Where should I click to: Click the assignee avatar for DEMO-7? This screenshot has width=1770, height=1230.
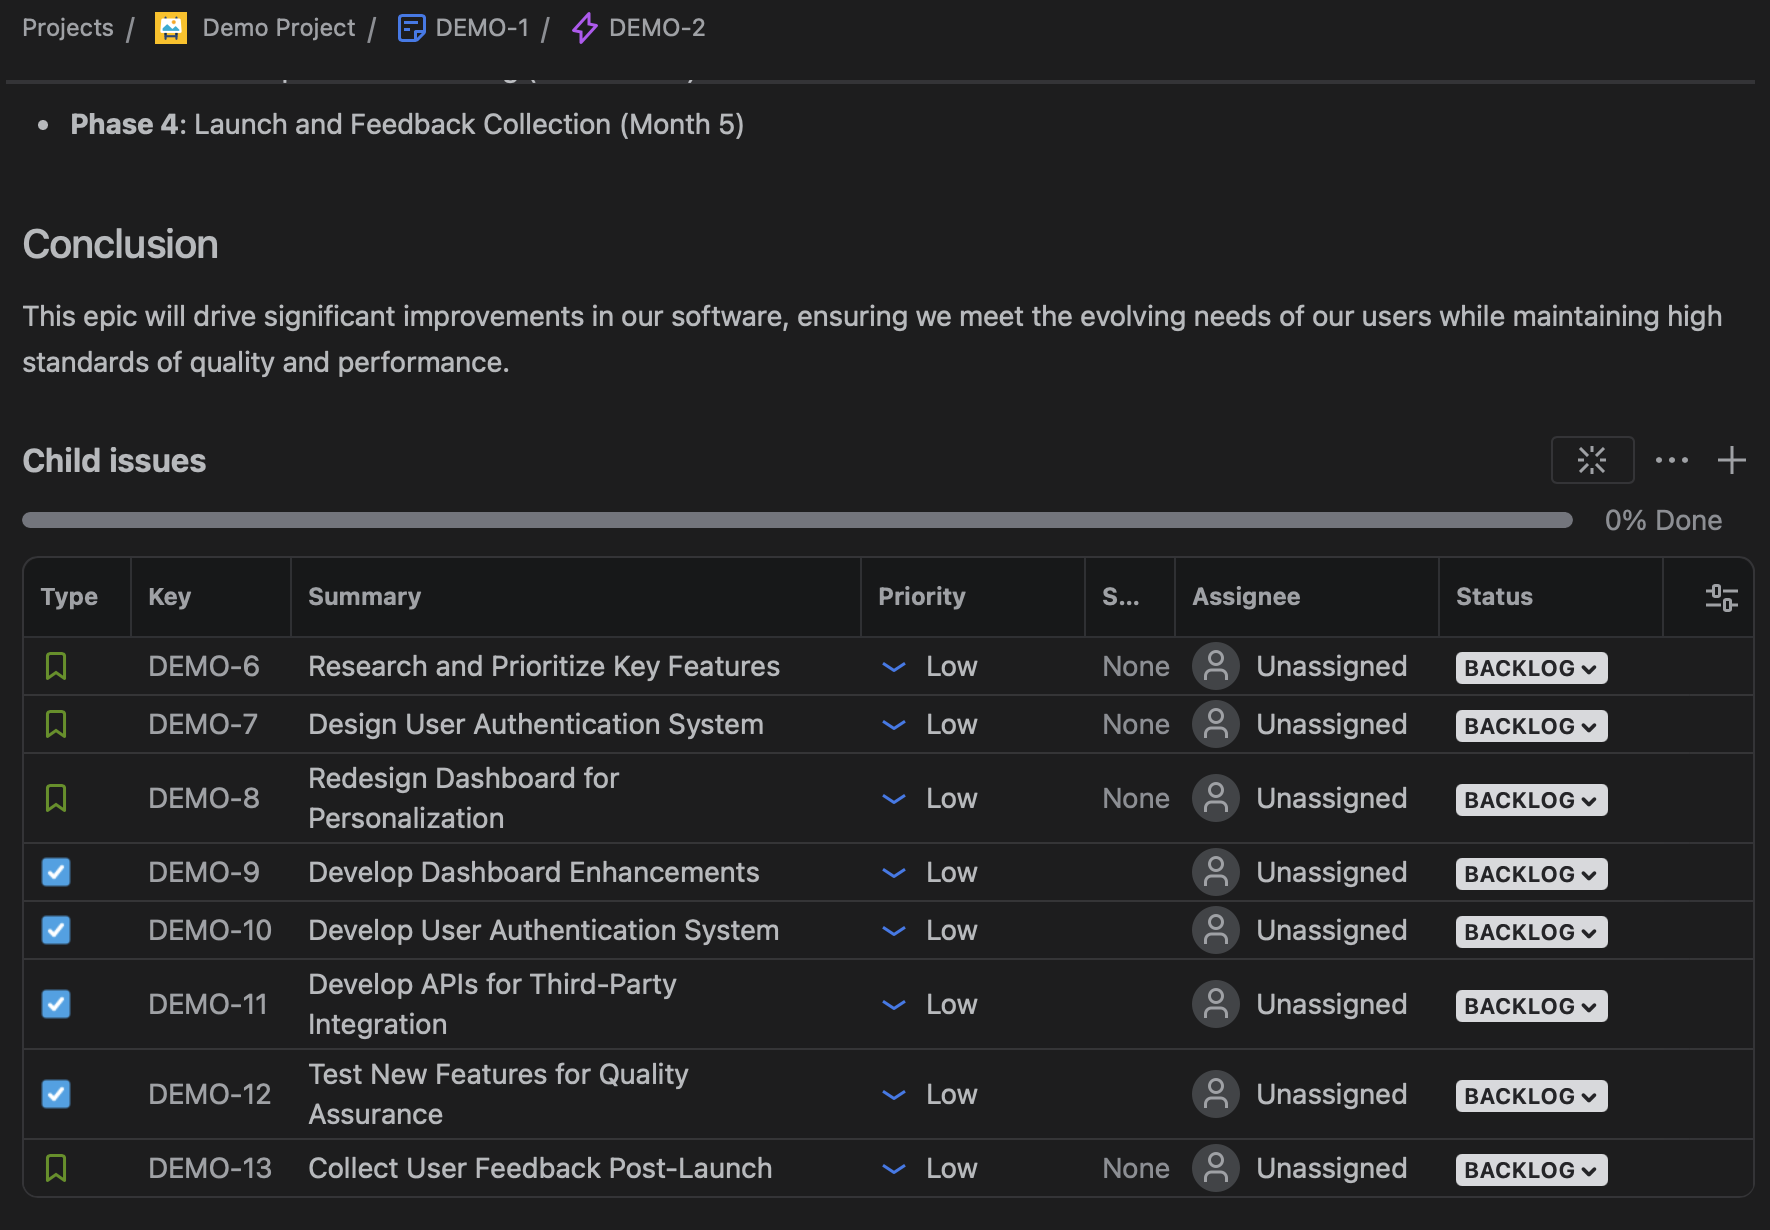coord(1216,724)
